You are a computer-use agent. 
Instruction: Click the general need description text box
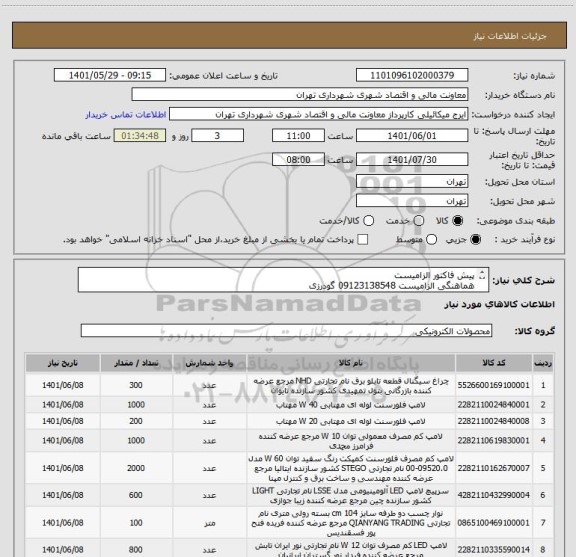pyautogui.click(x=283, y=280)
